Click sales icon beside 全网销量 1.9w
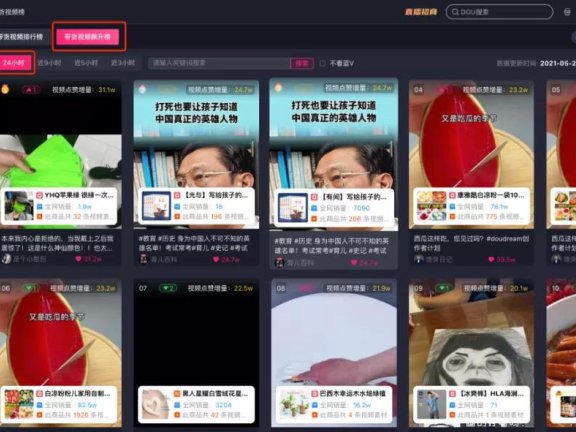576x432 pixels. pyautogui.click(x=39, y=207)
